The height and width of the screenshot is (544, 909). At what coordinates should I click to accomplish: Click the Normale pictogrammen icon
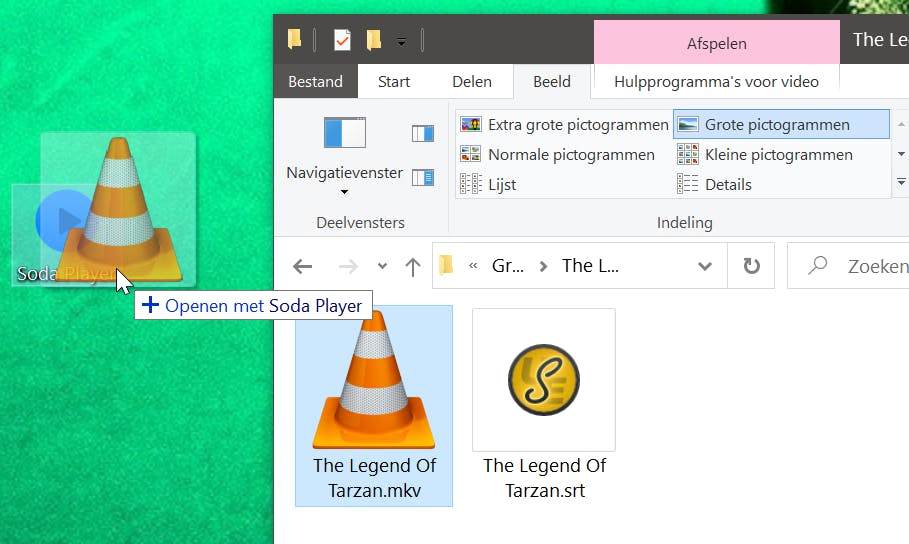471,154
